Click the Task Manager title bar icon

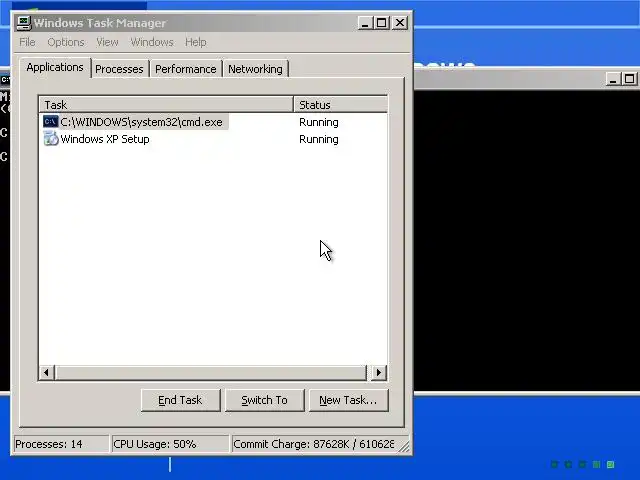point(24,23)
